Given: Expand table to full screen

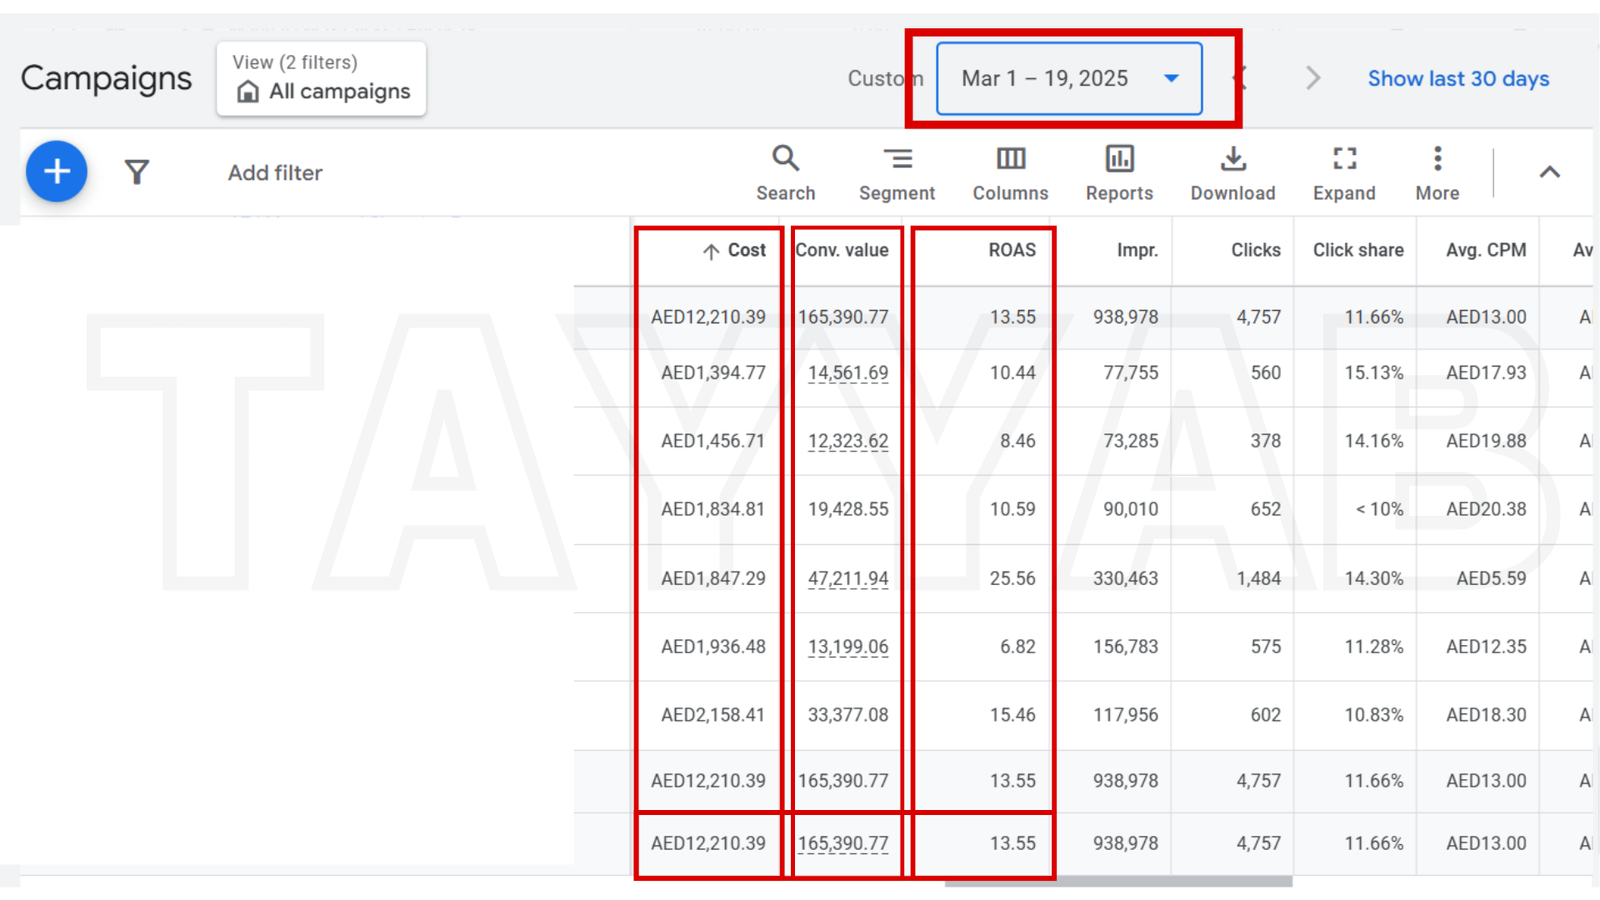Looking at the screenshot, I should [1344, 172].
